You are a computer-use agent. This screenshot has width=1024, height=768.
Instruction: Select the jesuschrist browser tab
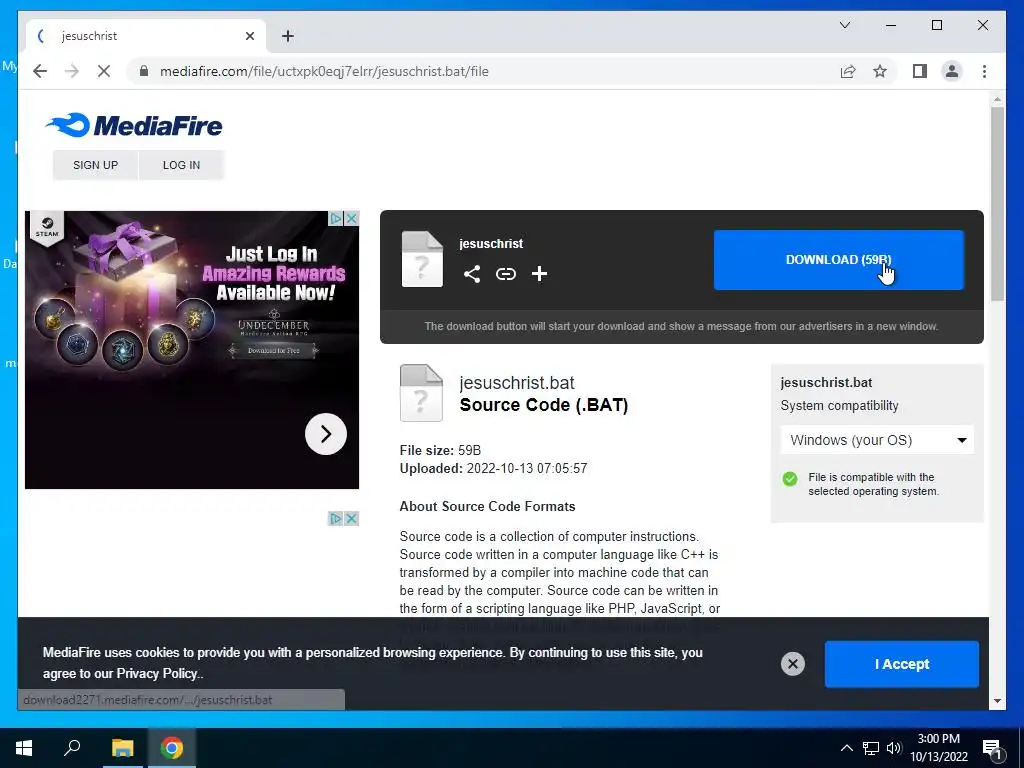(x=145, y=36)
